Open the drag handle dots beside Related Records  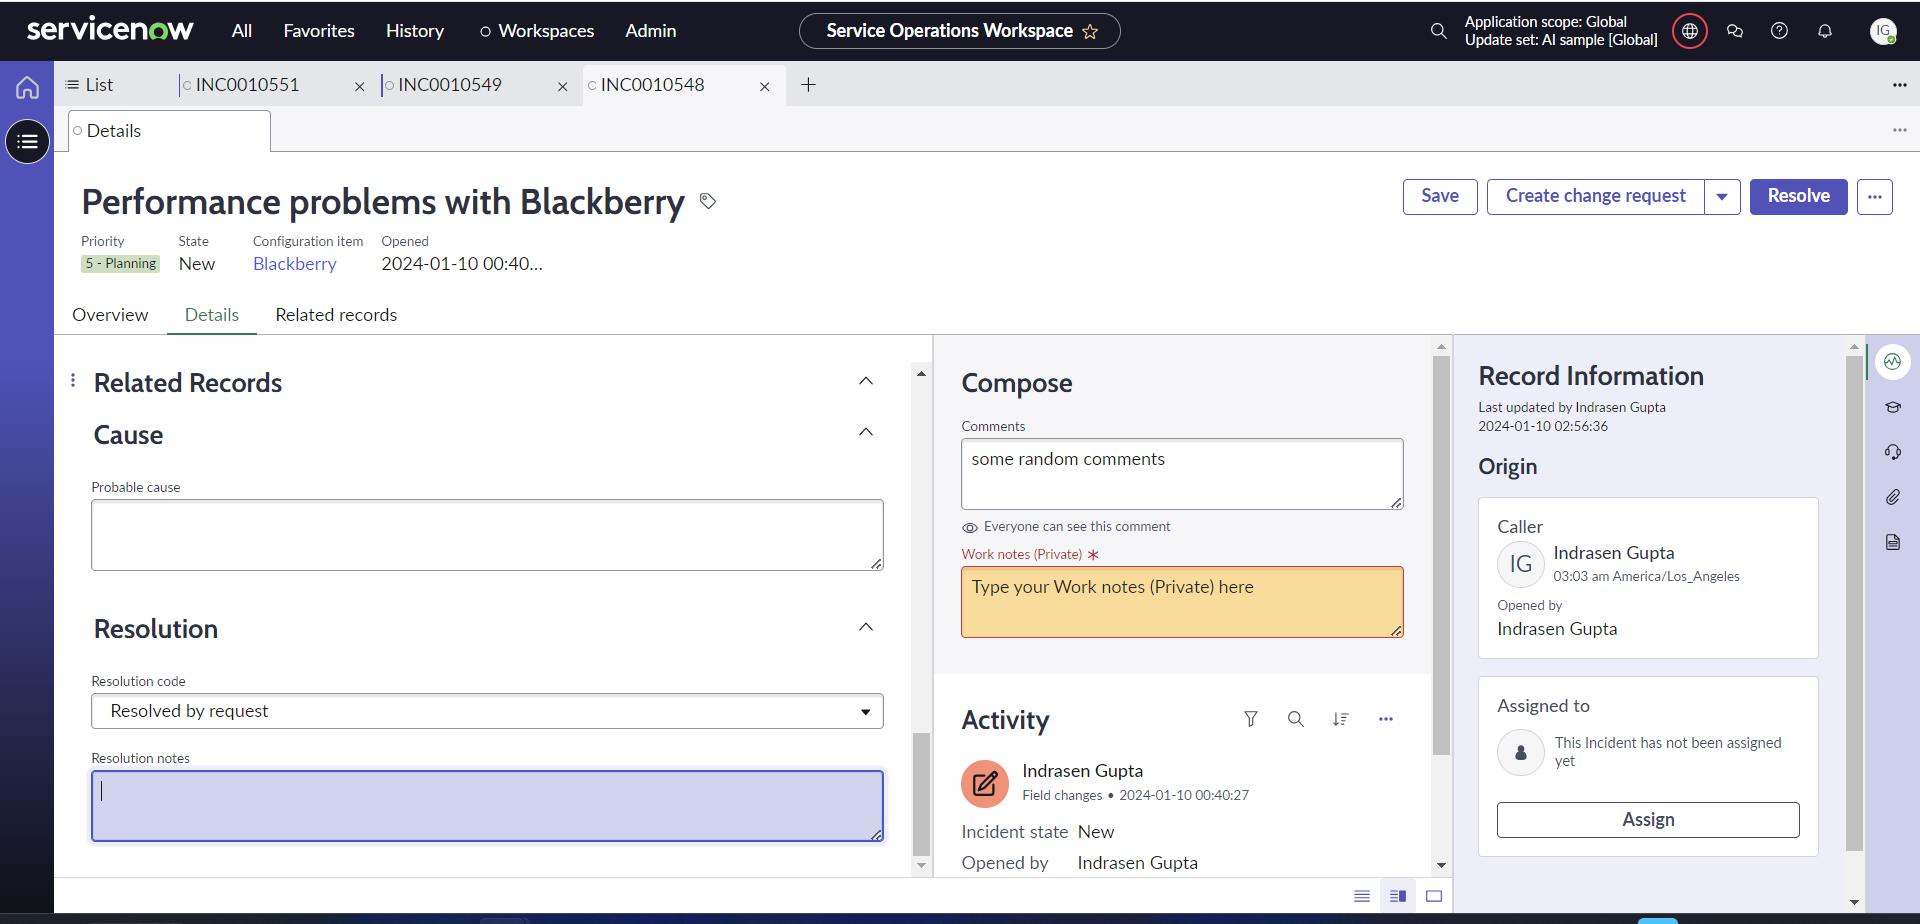(73, 380)
